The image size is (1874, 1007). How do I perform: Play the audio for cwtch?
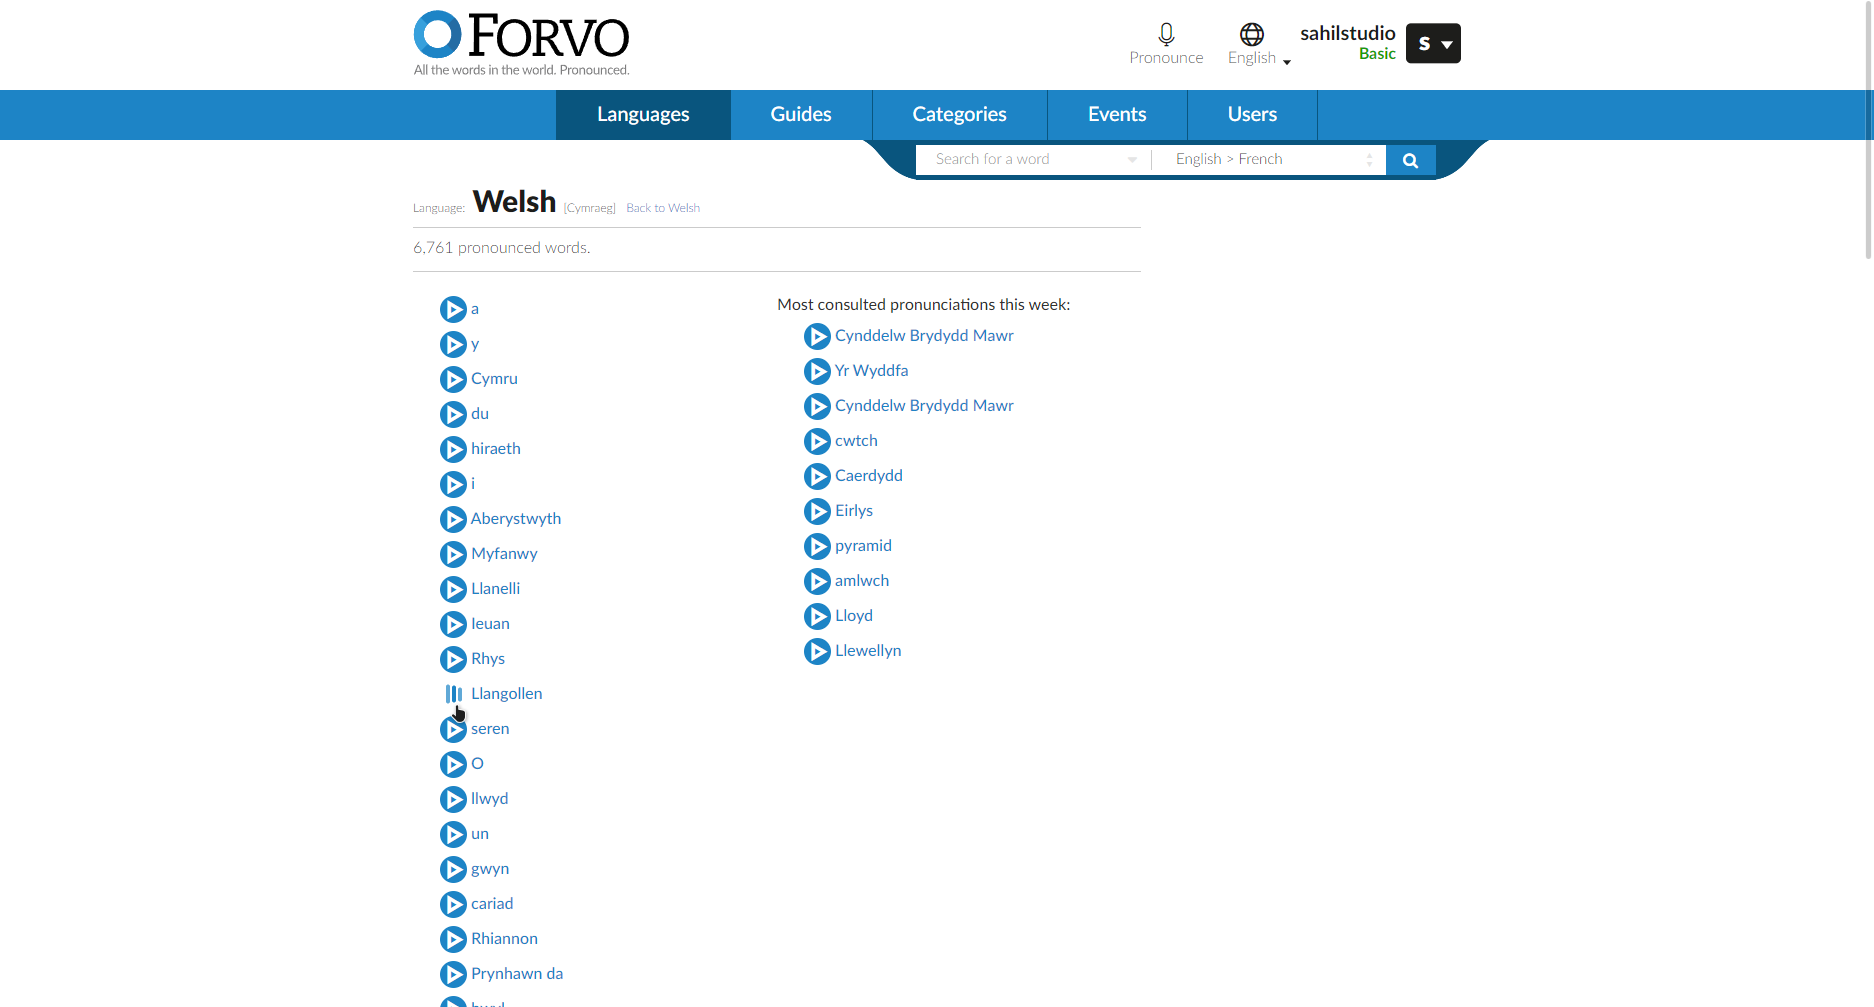pyautogui.click(x=817, y=441)
